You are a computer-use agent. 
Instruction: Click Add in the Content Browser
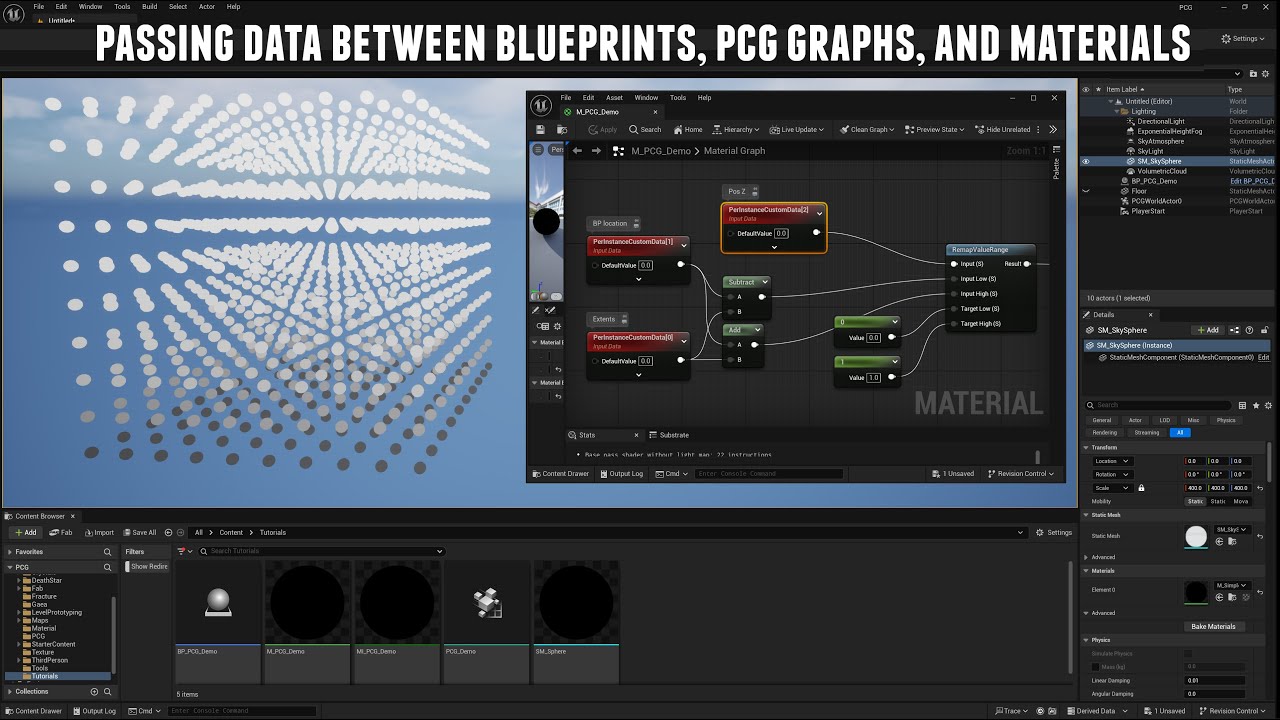pyautogui.click(x=25, y=532)
